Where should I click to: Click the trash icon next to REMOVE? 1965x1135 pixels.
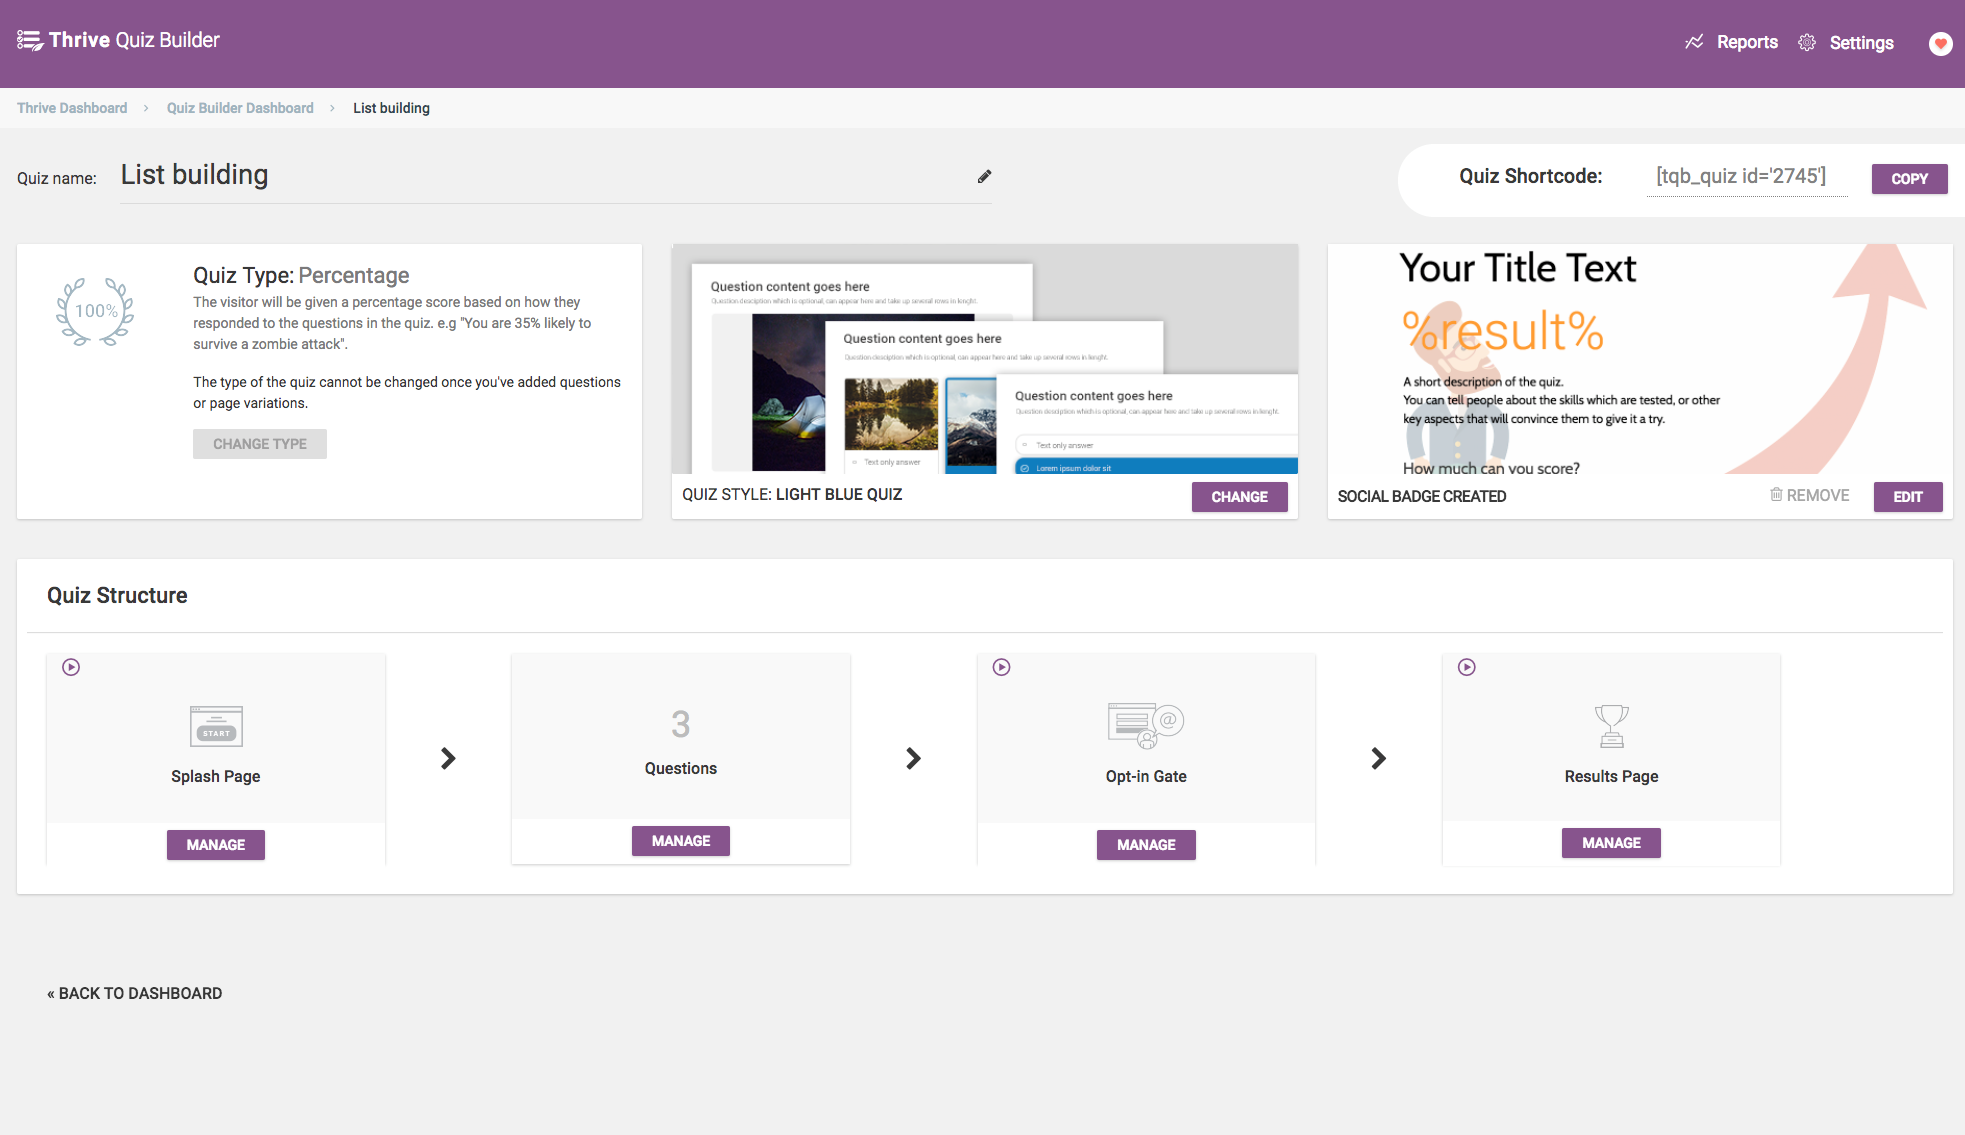point(1776,495)
